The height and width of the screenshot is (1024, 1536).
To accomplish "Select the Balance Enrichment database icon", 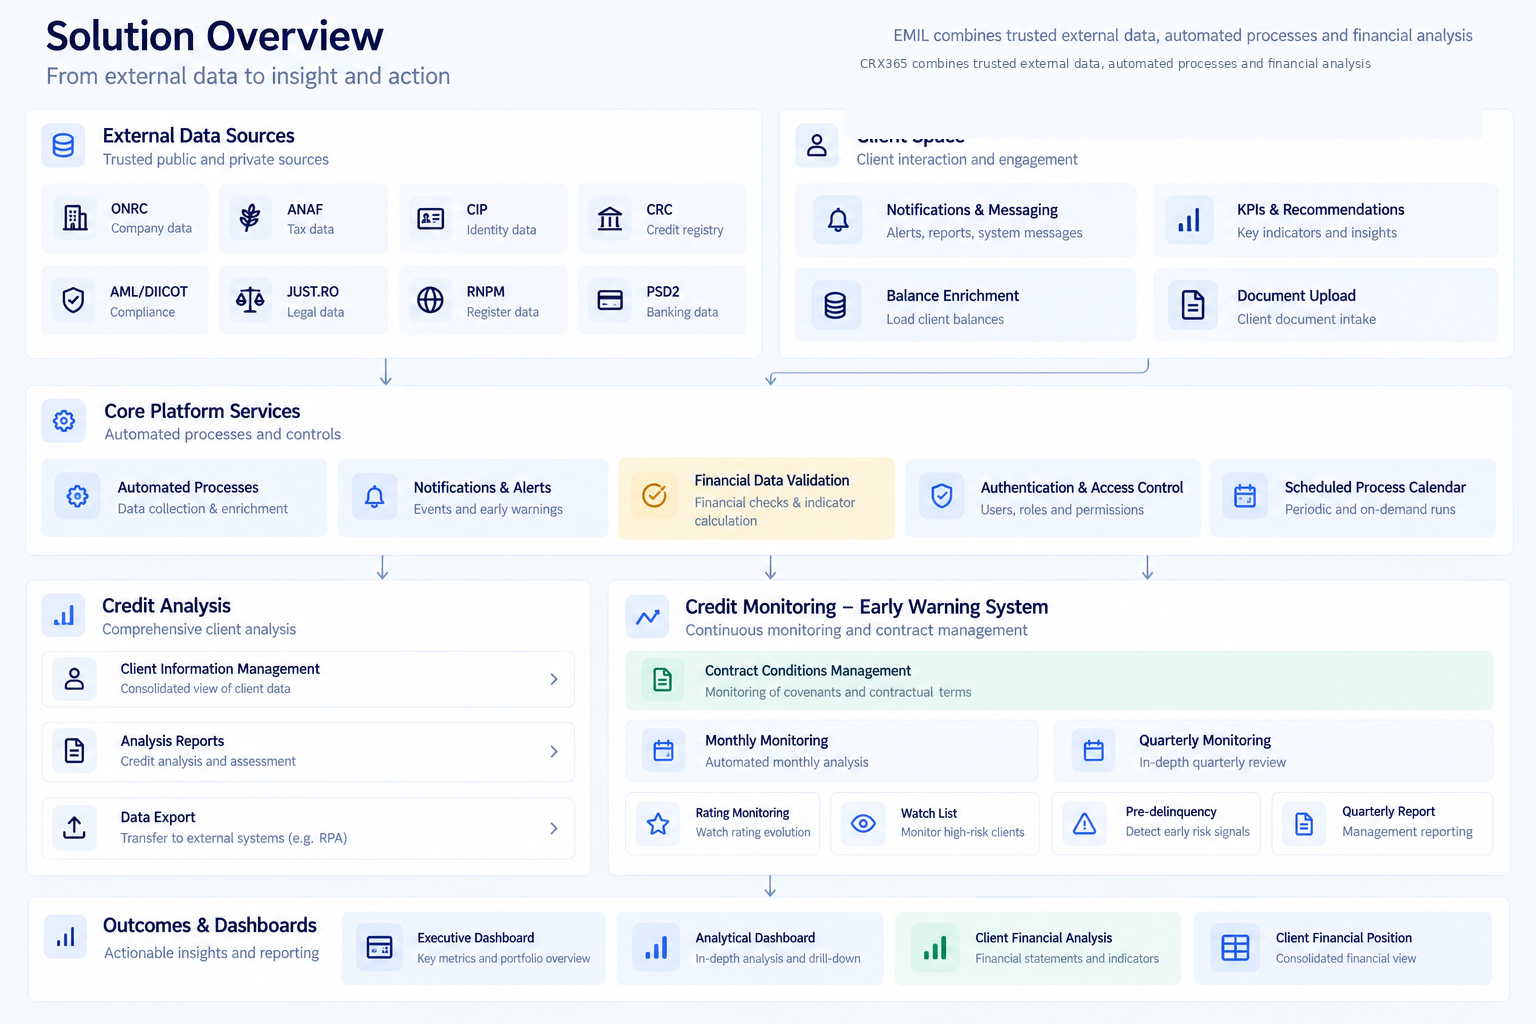I will coord(836,305).
